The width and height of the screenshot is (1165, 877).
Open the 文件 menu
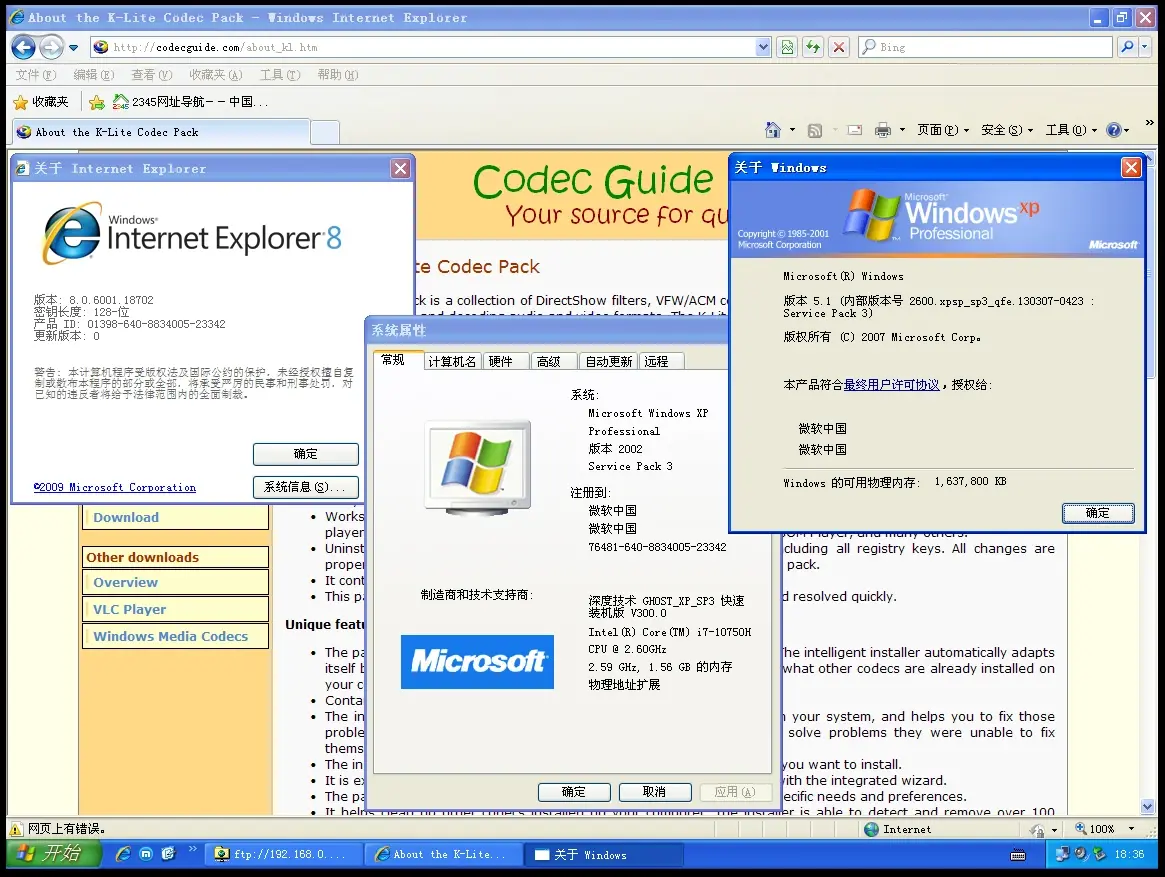[x=36, y=75]
